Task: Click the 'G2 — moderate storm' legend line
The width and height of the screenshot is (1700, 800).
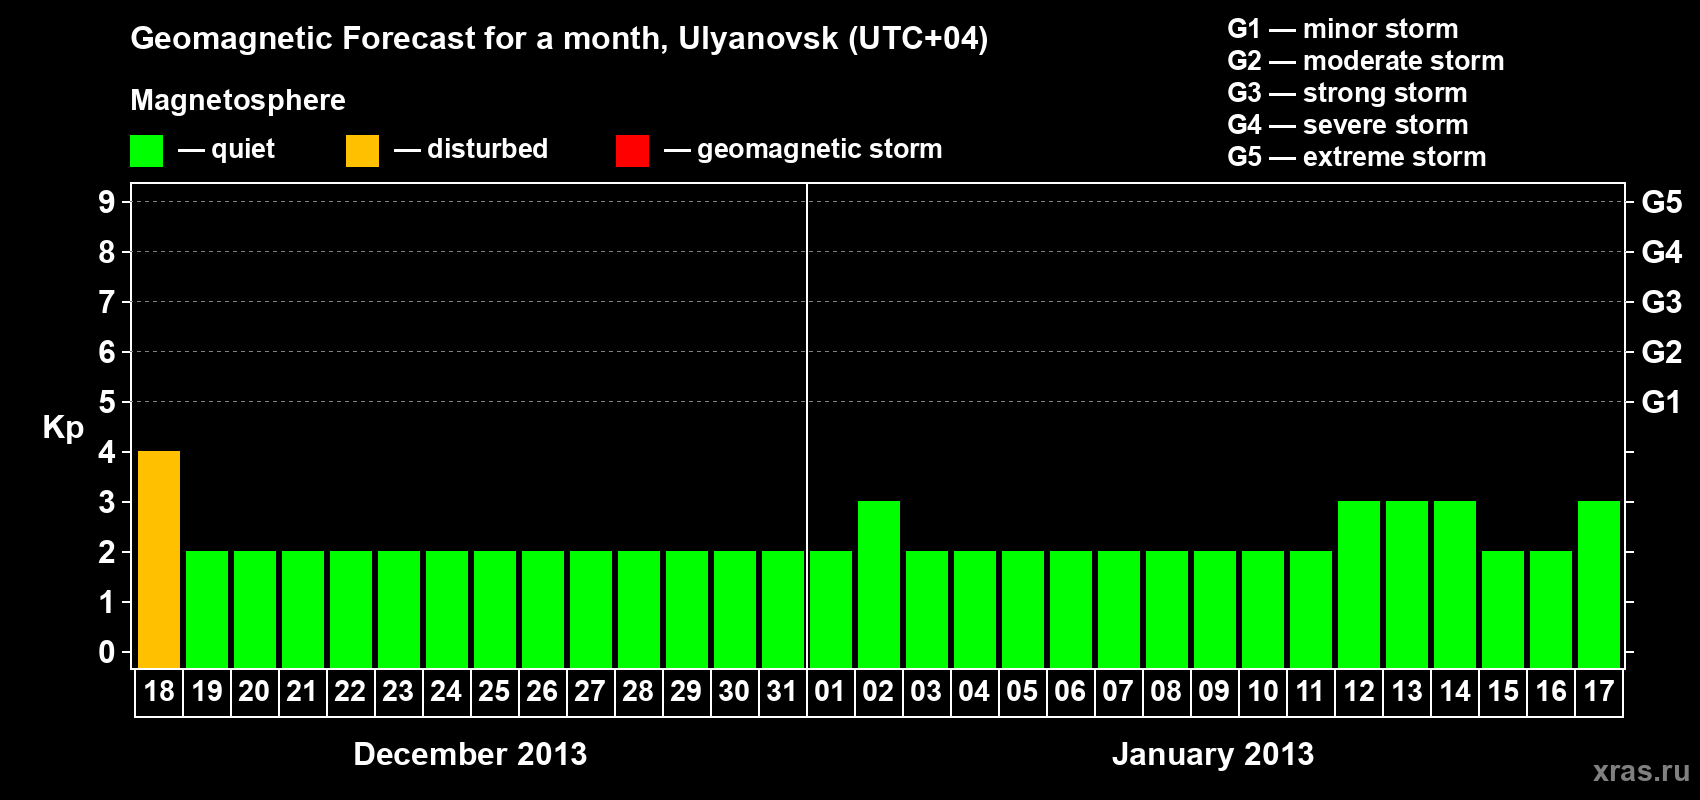Action: coord(1366,61)
